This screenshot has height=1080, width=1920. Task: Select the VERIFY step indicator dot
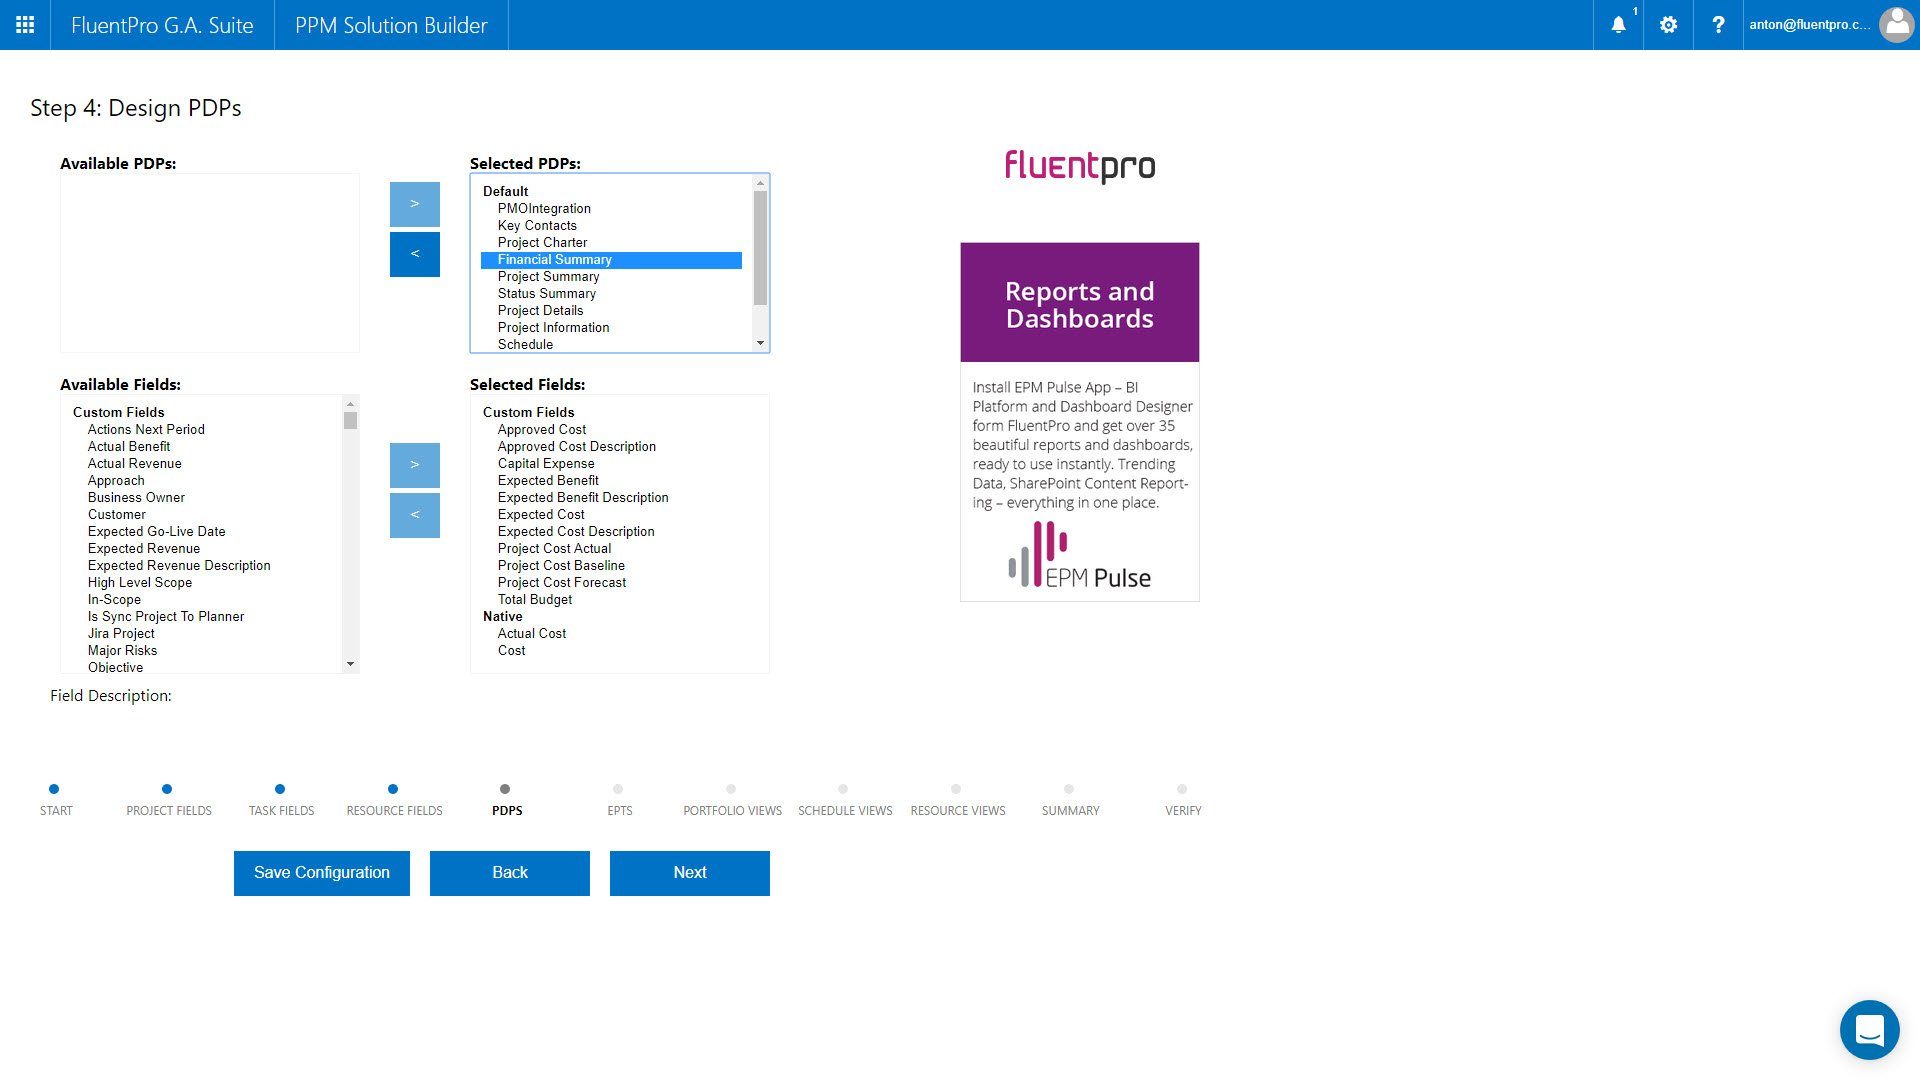[x=1183, y=789]
